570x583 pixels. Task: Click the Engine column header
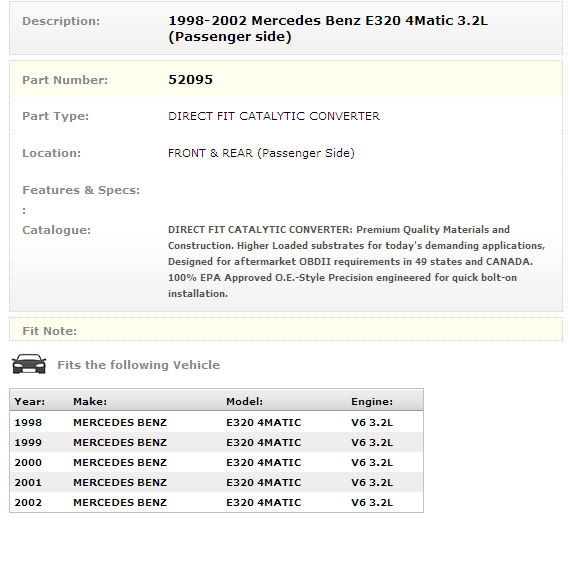pyautogui.click(x=372, y=402)
